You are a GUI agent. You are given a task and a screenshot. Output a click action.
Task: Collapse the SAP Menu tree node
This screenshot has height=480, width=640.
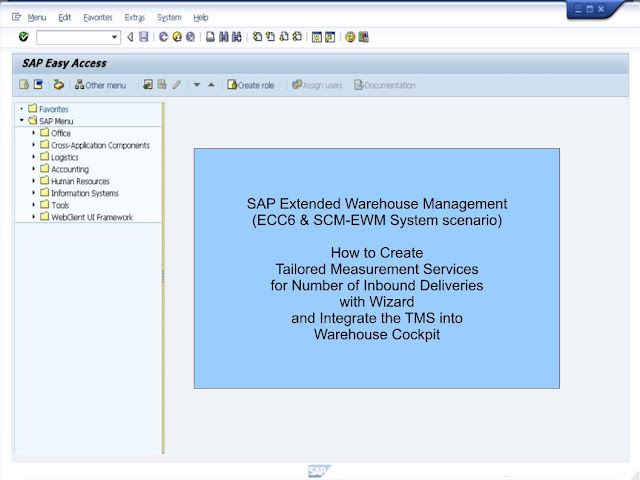coord(22,120)
